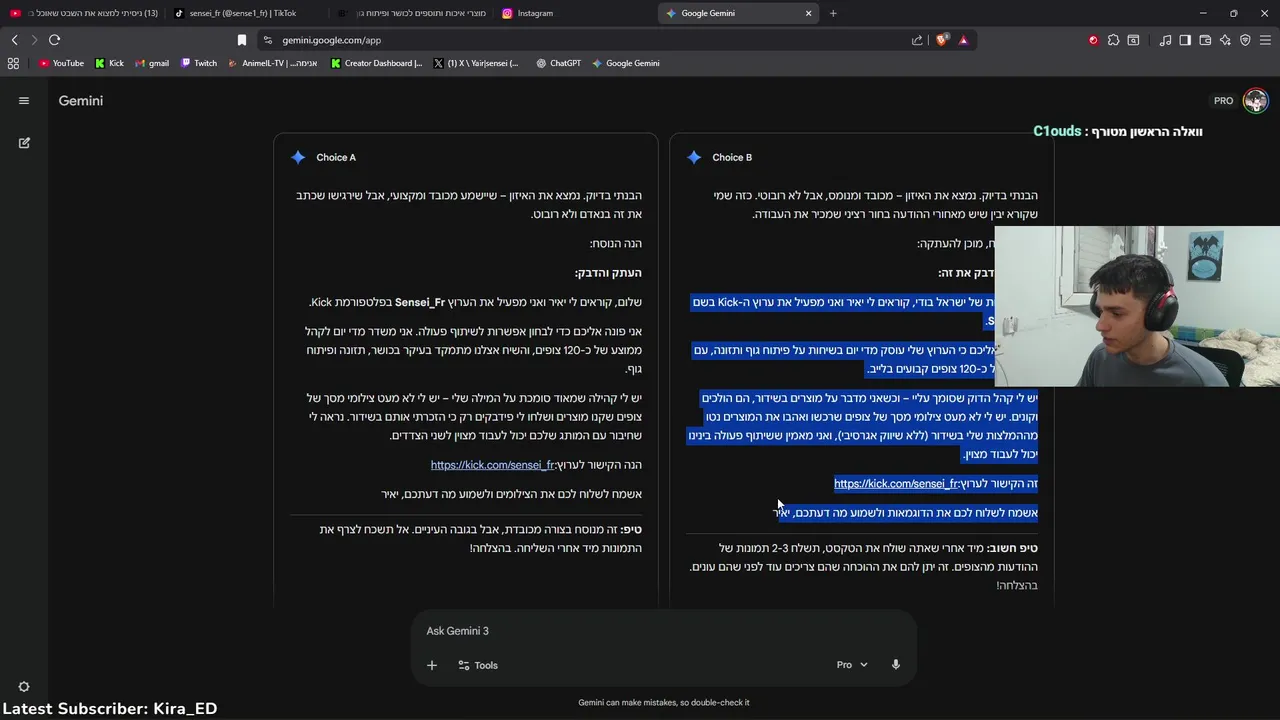Open the gmail bookmark
The image size is (1280, 720).
(x=152, y=63)
